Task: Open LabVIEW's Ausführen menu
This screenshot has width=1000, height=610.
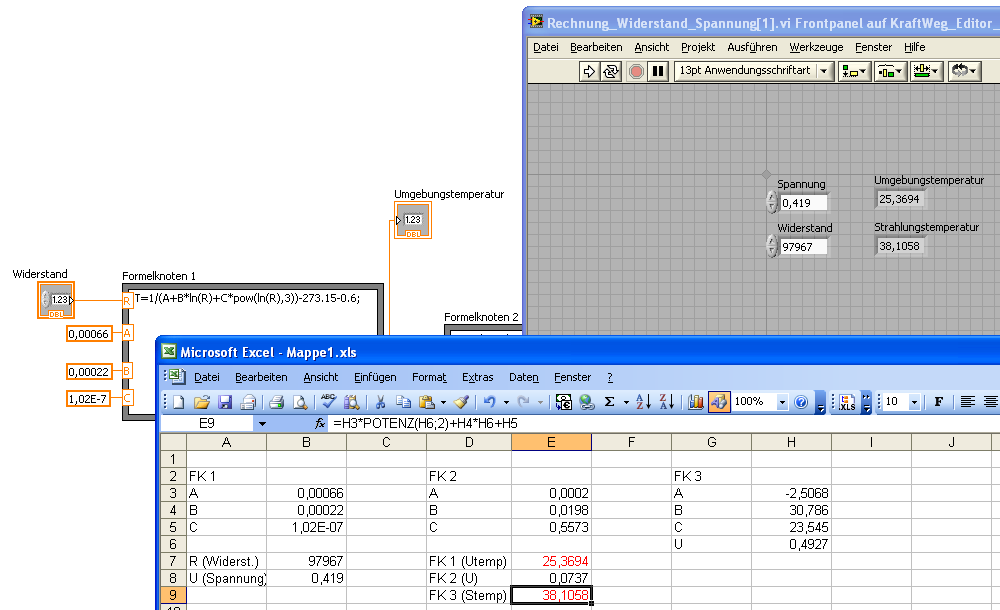Action: [x=752, y=47]
